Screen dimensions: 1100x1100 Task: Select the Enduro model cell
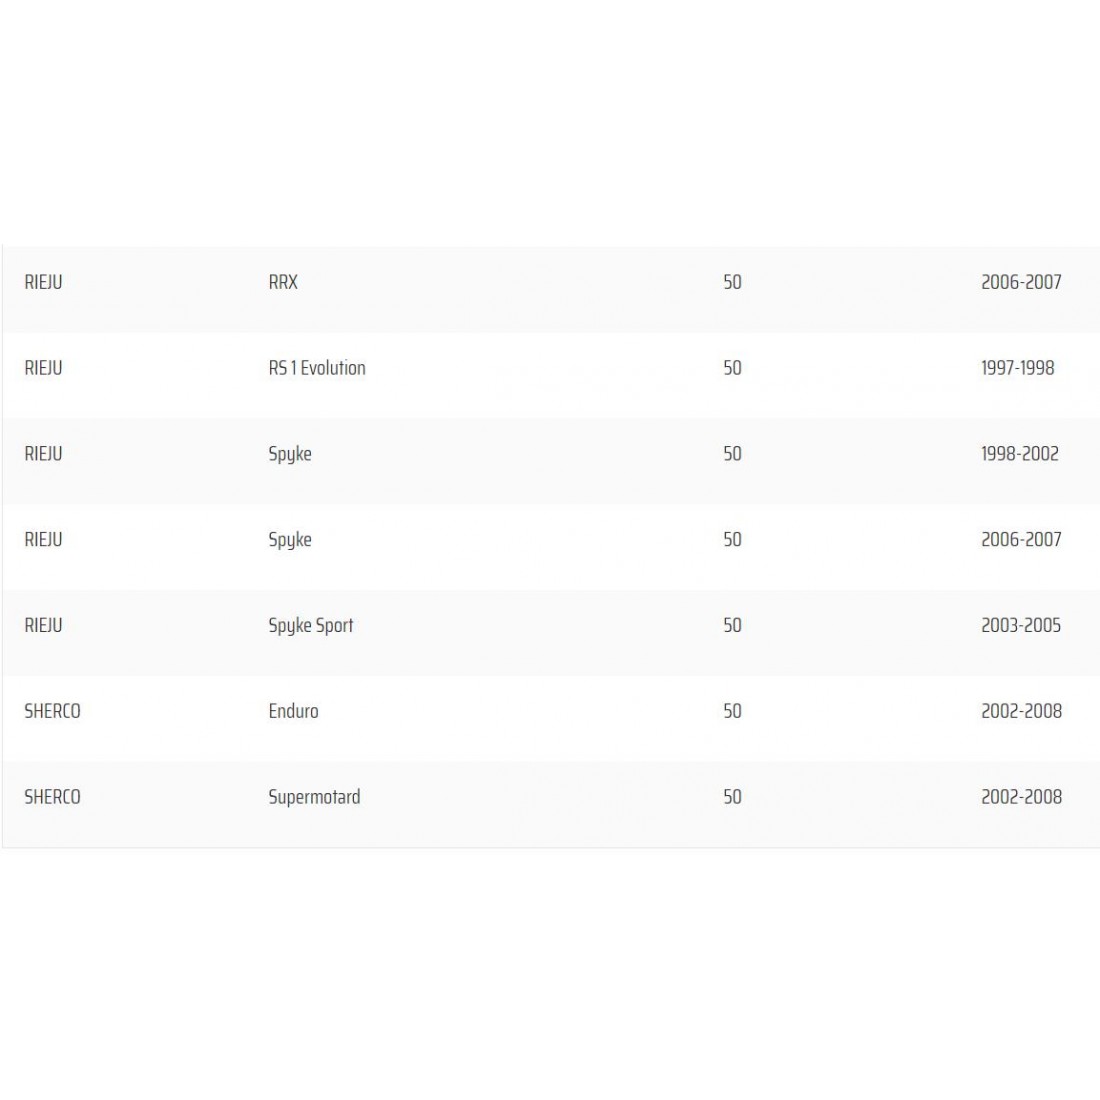click(x=293, y=712)
